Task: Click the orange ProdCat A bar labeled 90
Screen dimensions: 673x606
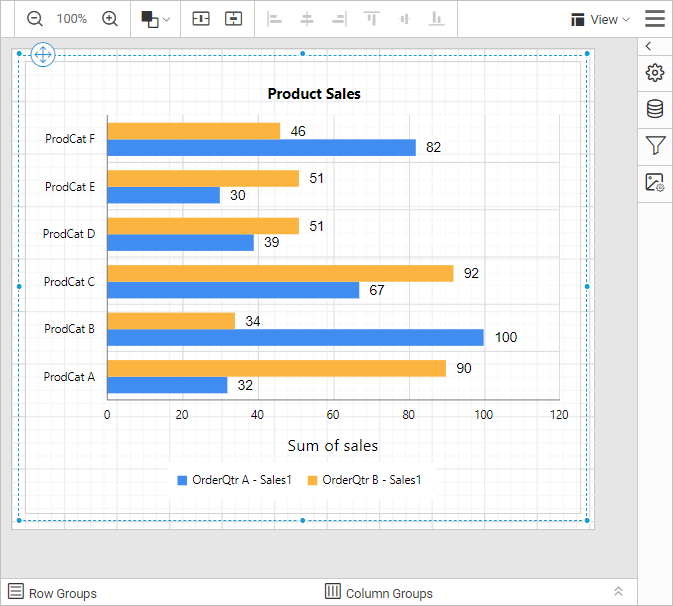Action: [x=277, y=368]
